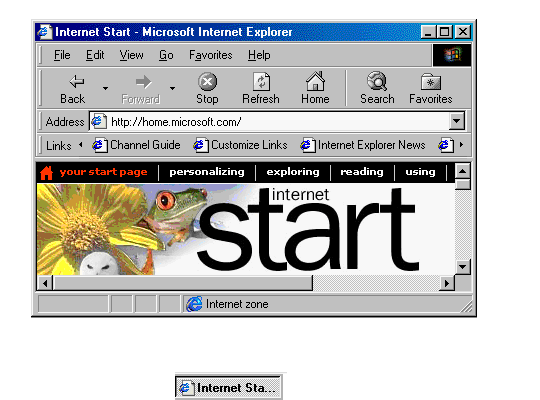540x400 pixels.
Task: Click the Refresh page icon
Action: 261,82
